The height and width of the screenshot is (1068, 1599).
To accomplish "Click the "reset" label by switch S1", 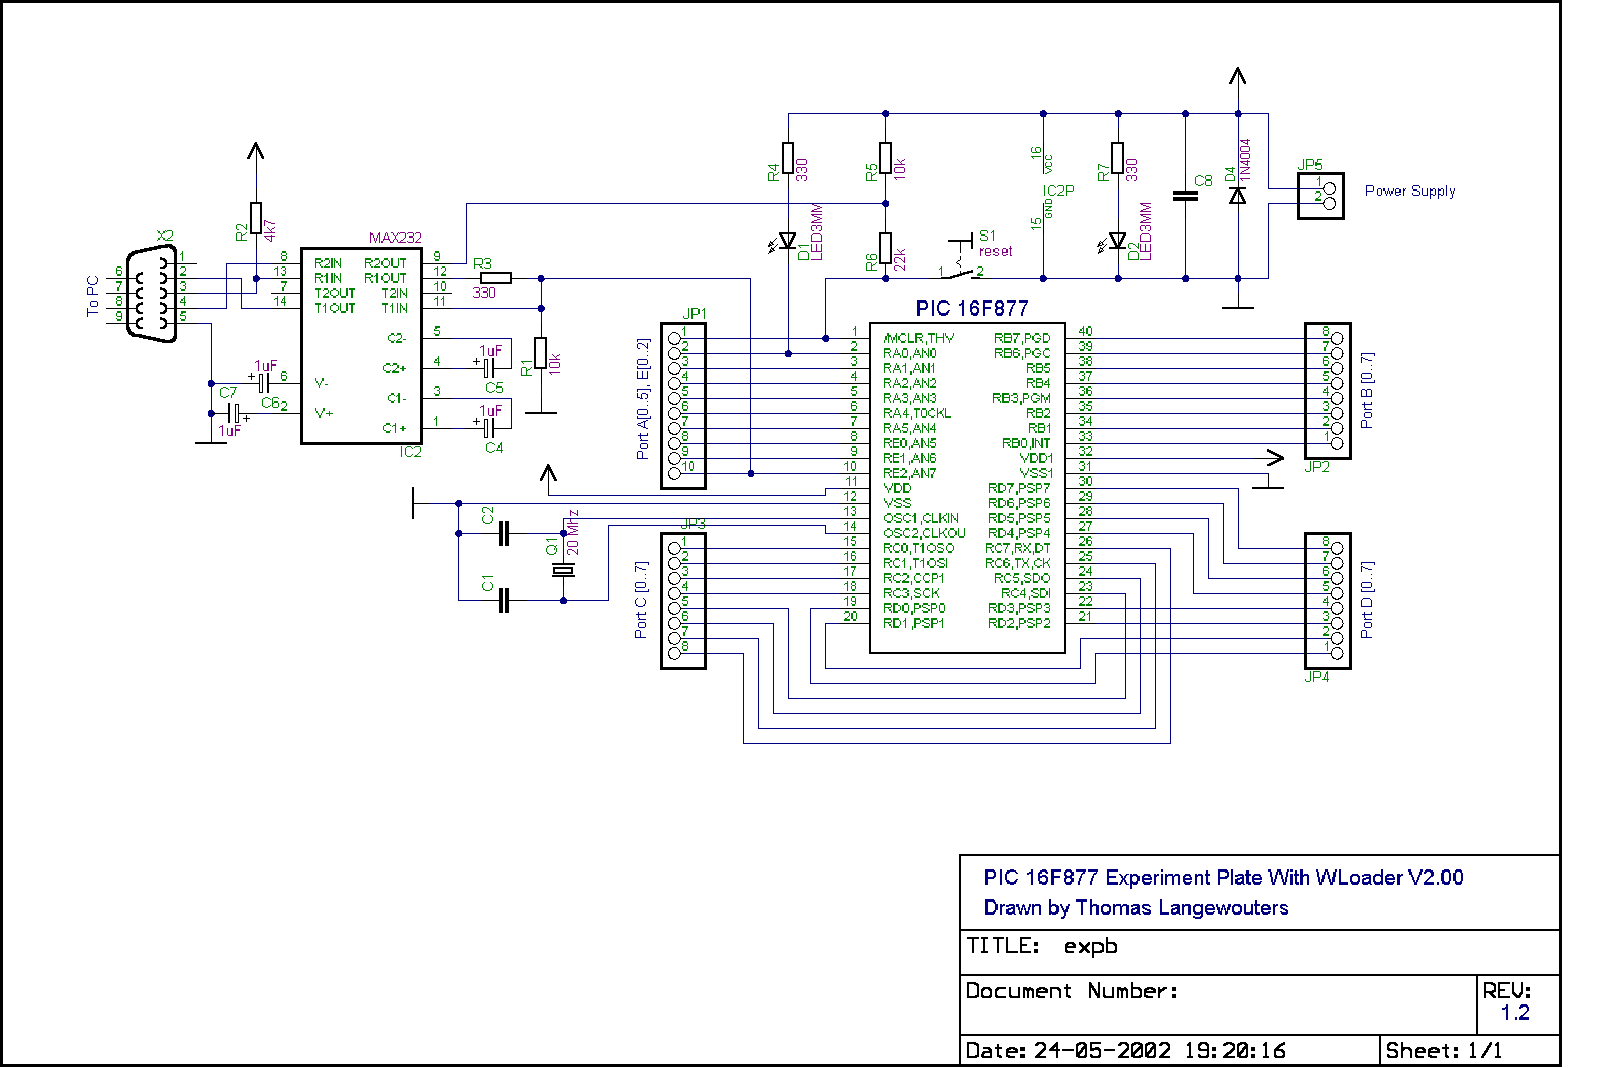I will click(995, 251).
